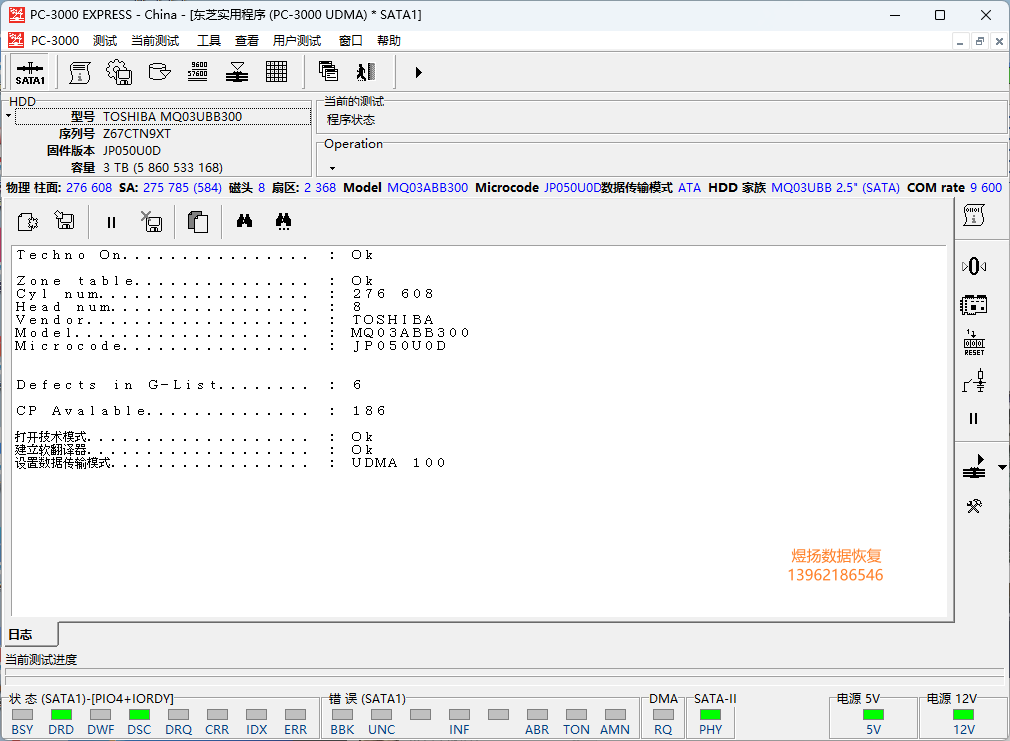This screenshot has width=1010, height=741.
Task: Select the TOSHIBA MQ03UBB300 model field
Action: (163, 117)
